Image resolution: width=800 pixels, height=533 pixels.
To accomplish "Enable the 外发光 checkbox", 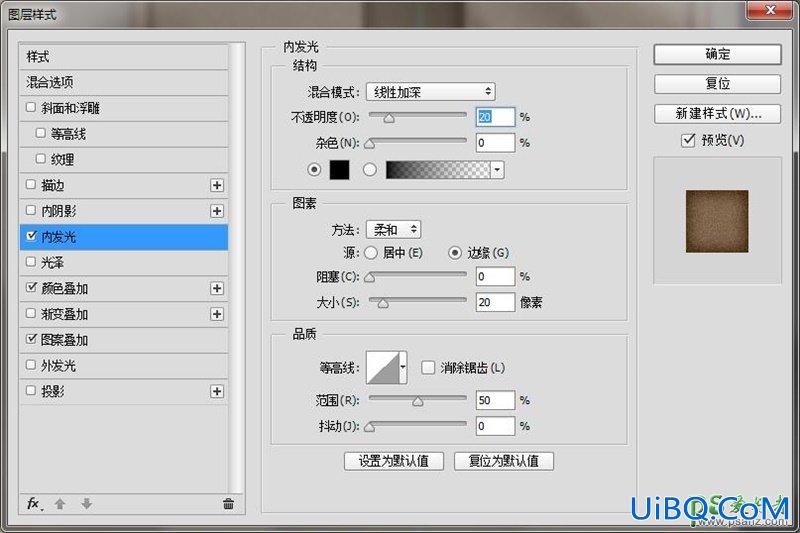I will click(x=31, y=365).
